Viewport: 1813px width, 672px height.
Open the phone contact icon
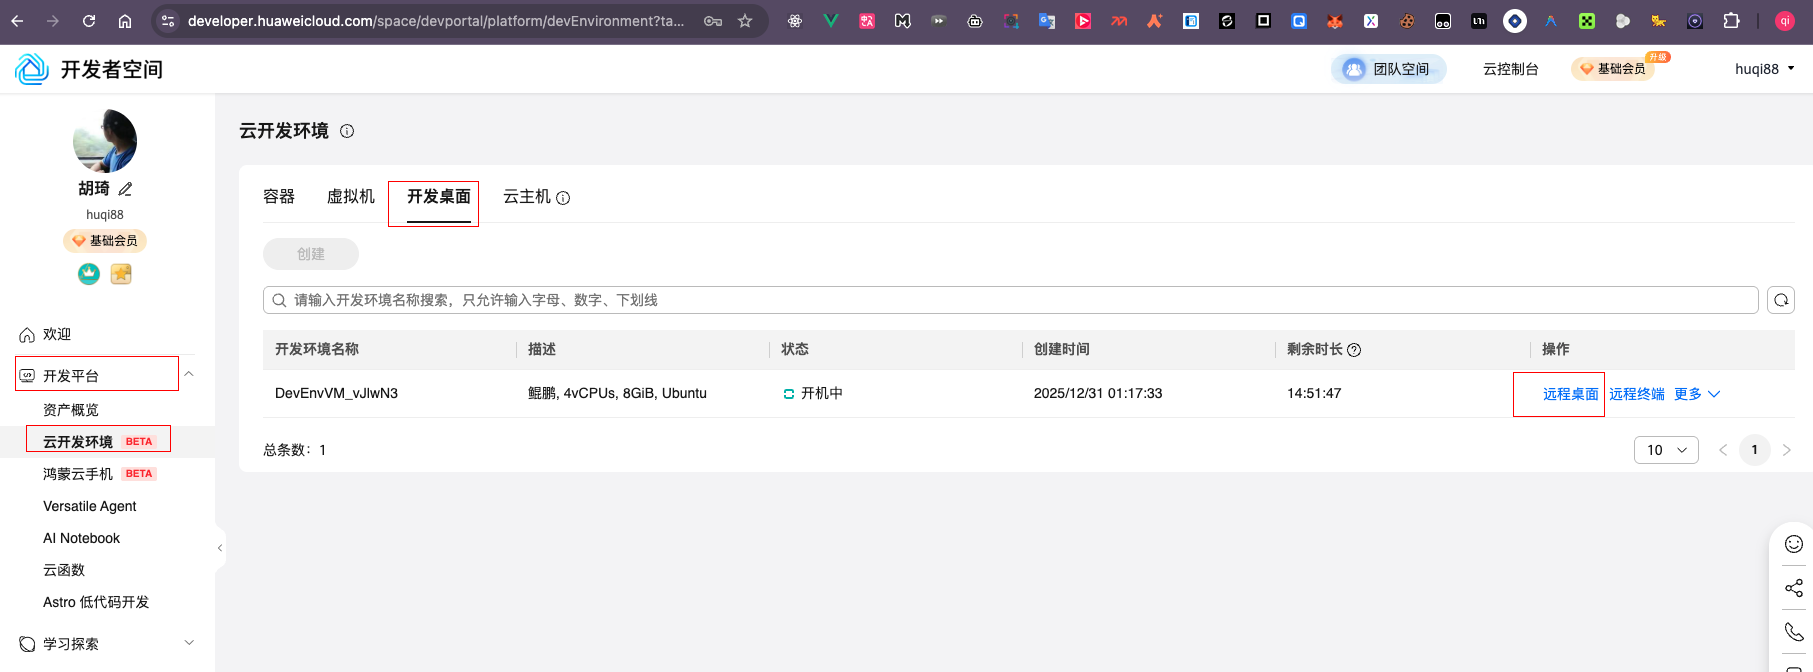1794,632
